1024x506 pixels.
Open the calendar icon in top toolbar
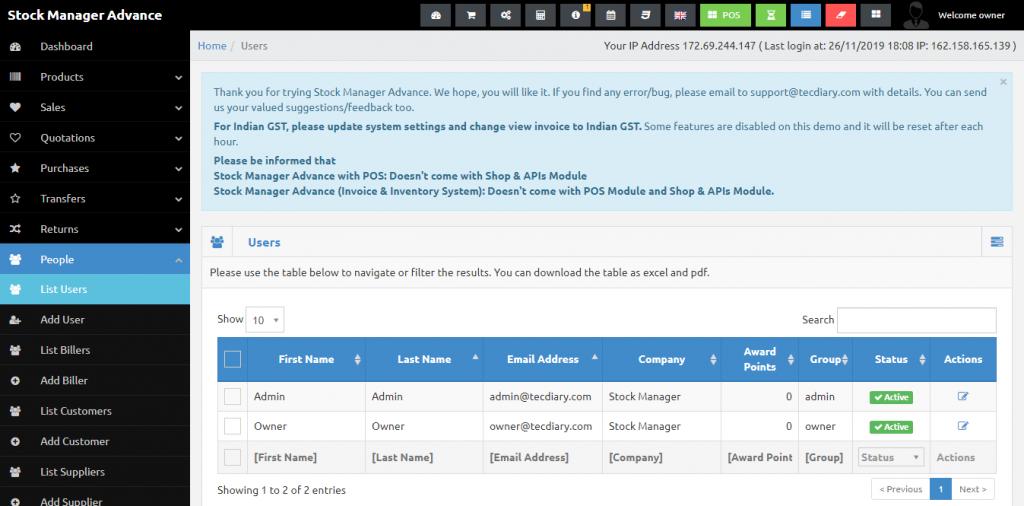coord(611,16)
